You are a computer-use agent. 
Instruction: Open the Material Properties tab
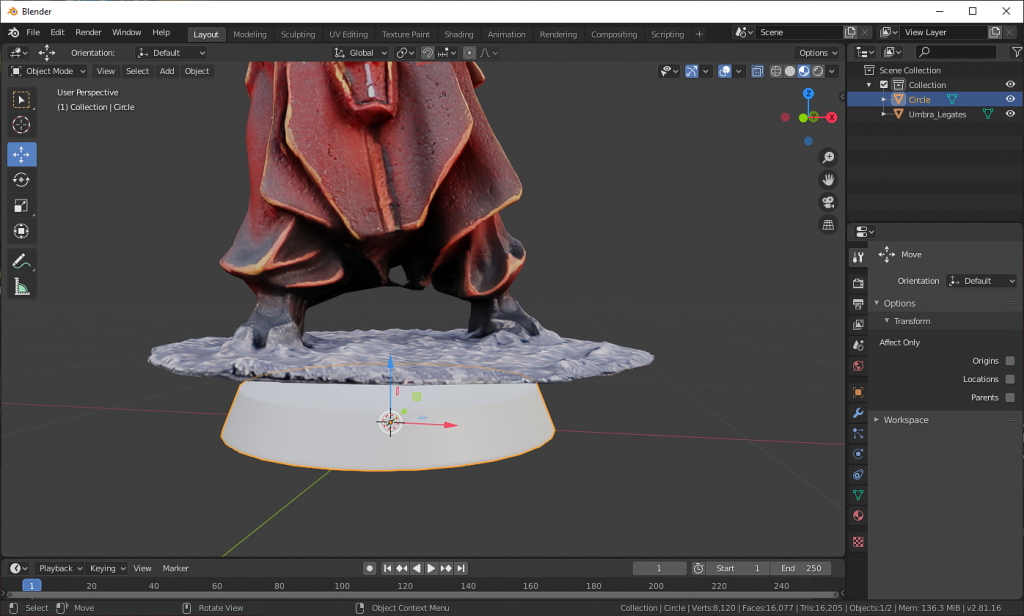[x=857, y=515]
